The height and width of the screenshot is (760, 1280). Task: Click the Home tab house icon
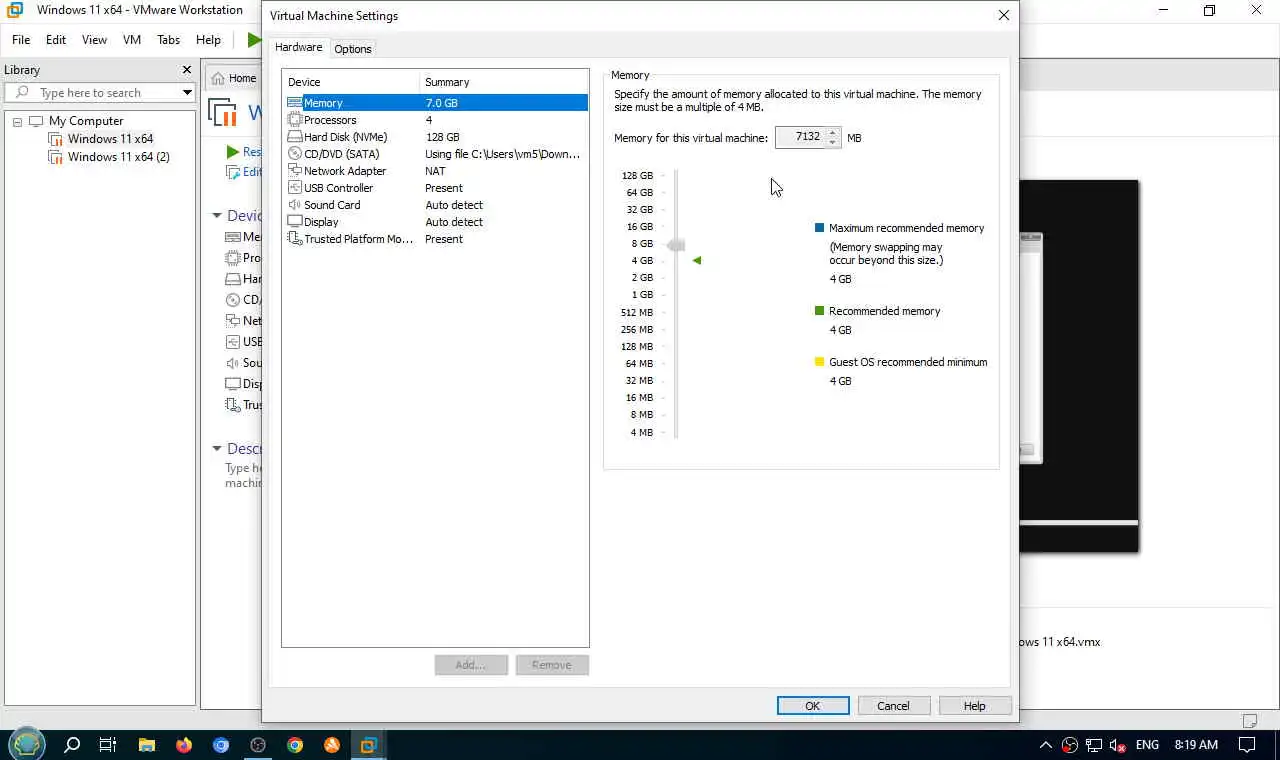tap(218, 78)
